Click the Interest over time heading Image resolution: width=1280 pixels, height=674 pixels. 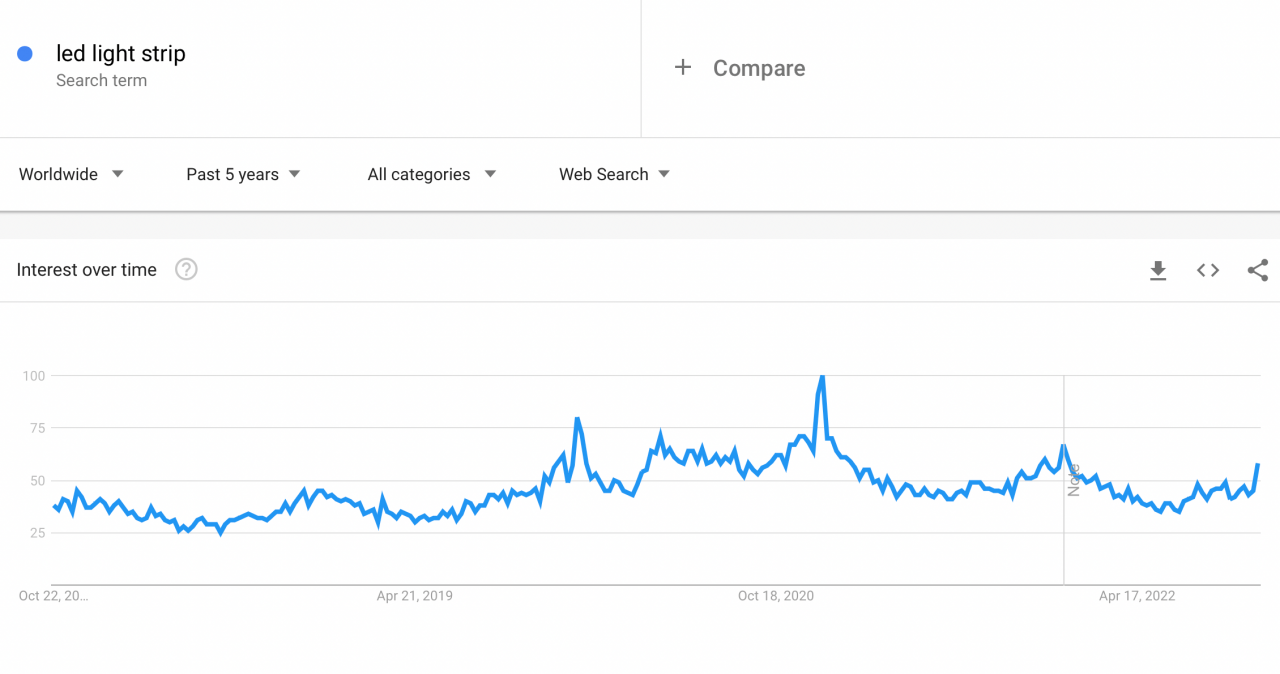click(x=86, y=269)
